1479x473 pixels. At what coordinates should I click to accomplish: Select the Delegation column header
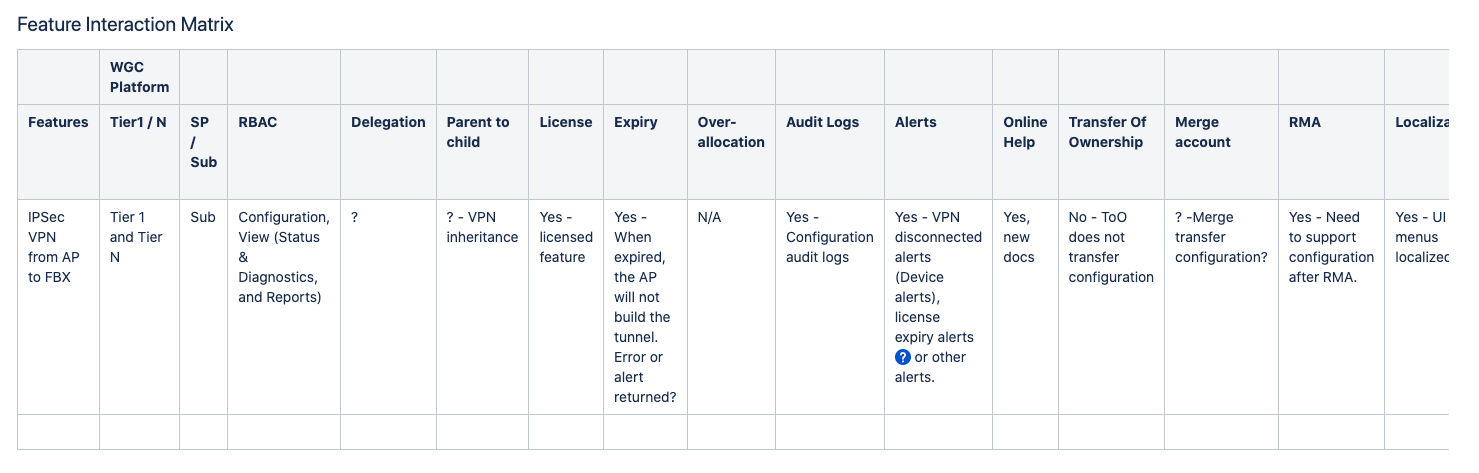[x=388, y=122]
